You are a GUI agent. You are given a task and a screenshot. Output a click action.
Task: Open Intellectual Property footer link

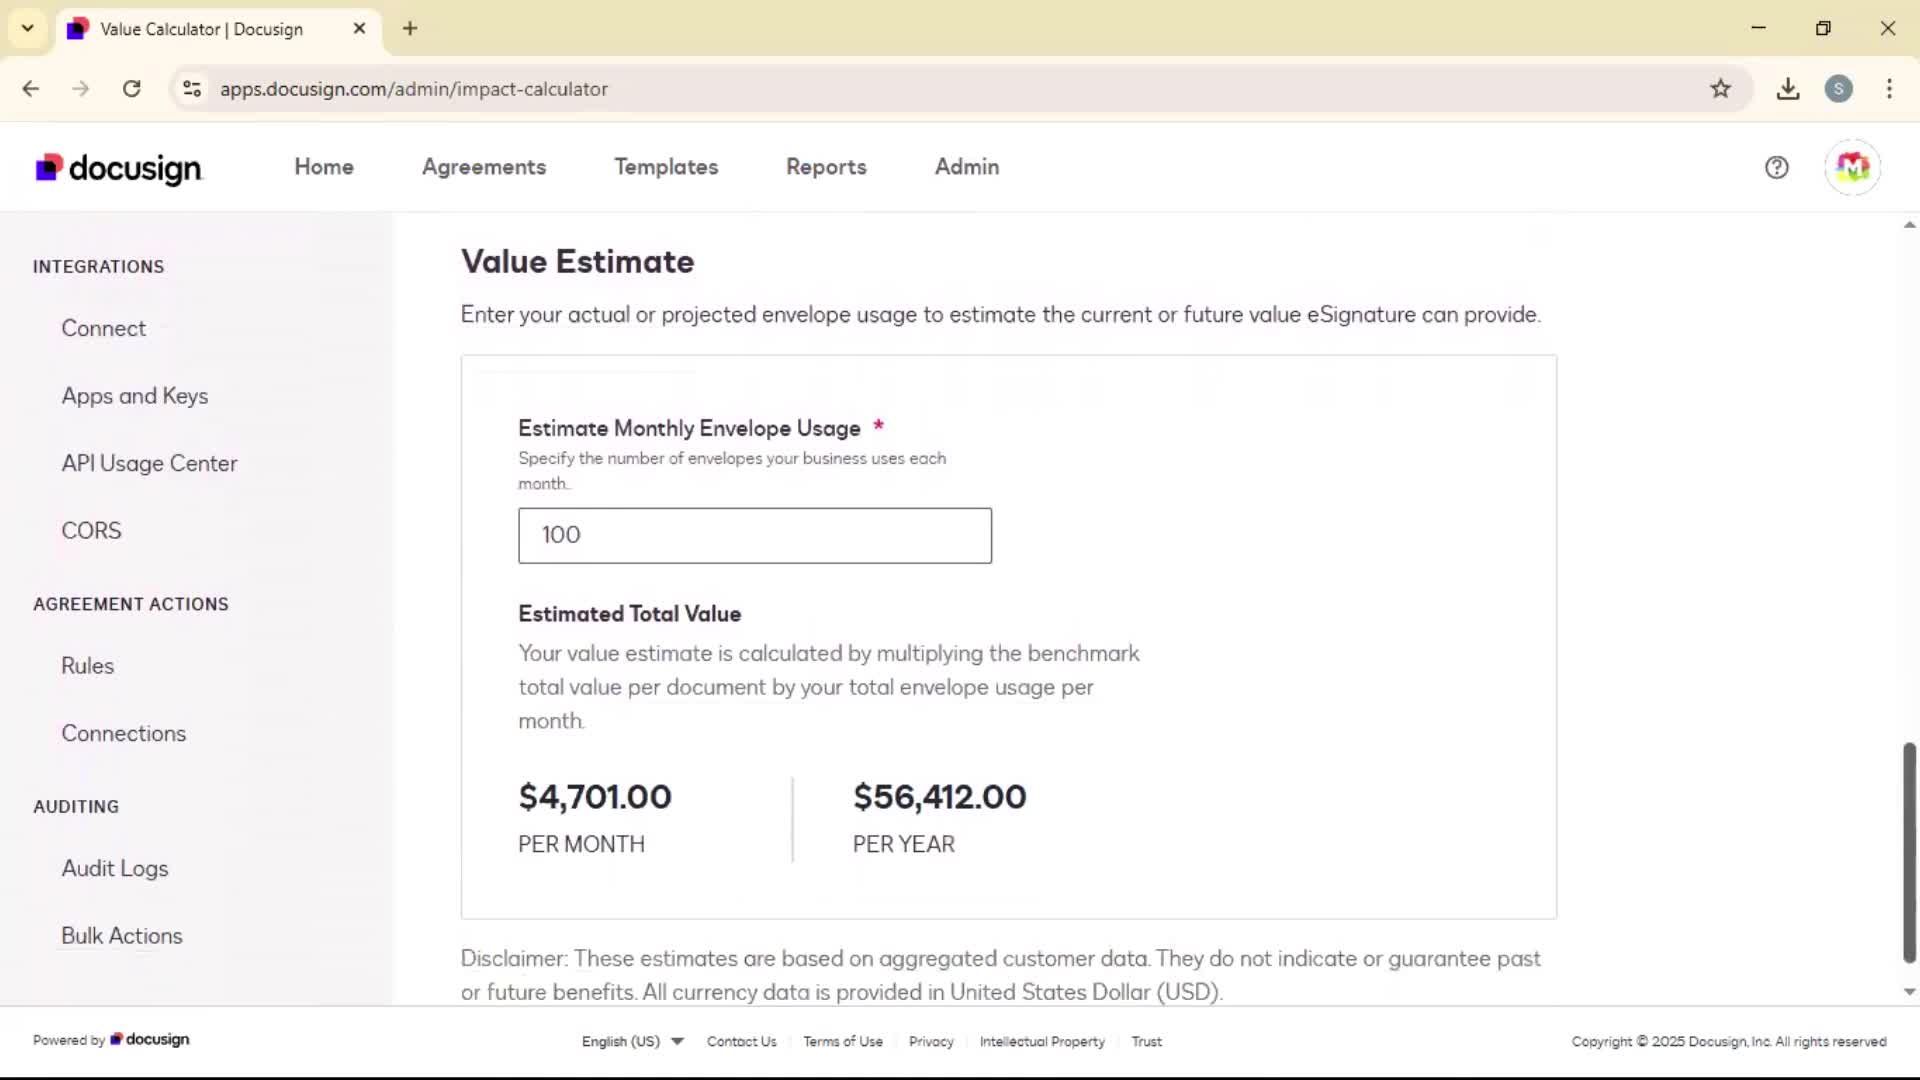click(1042, 1041)
